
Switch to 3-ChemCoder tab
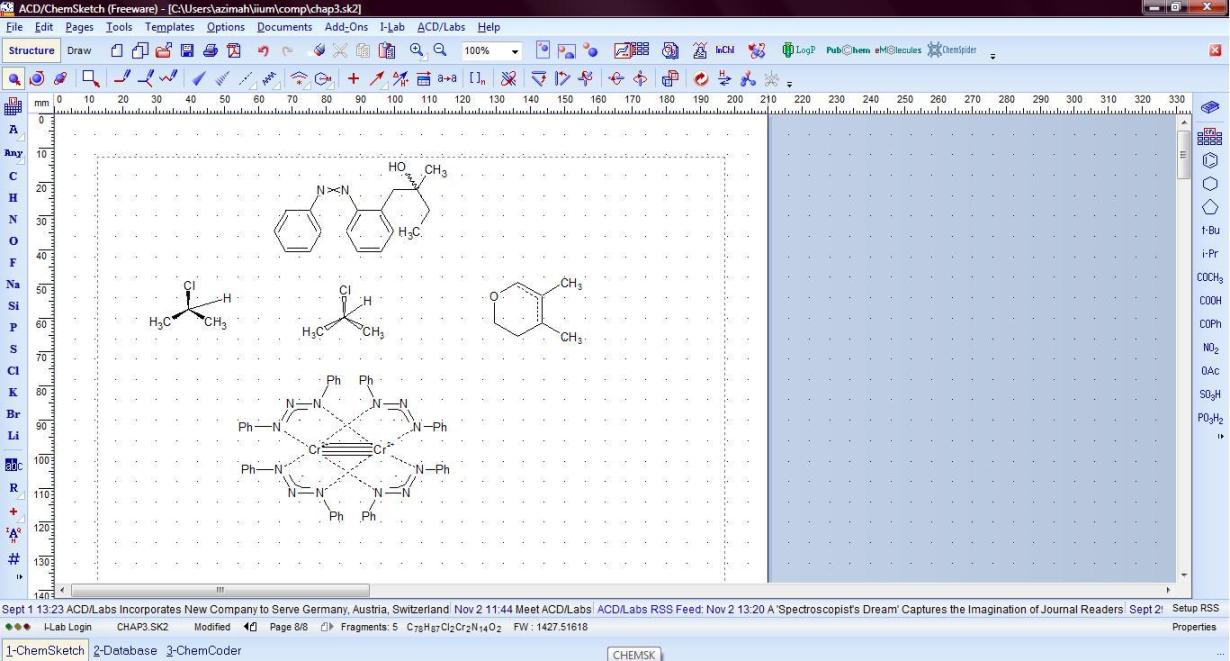tap(204, 650)
